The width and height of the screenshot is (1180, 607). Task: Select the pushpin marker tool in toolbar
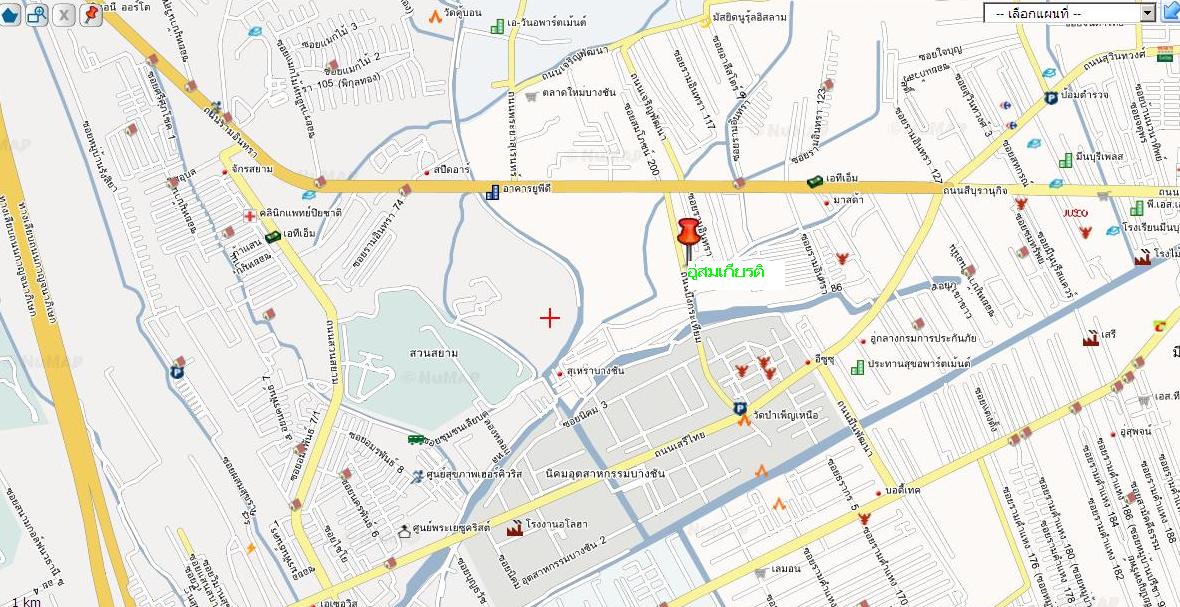(x=91, y=14)
